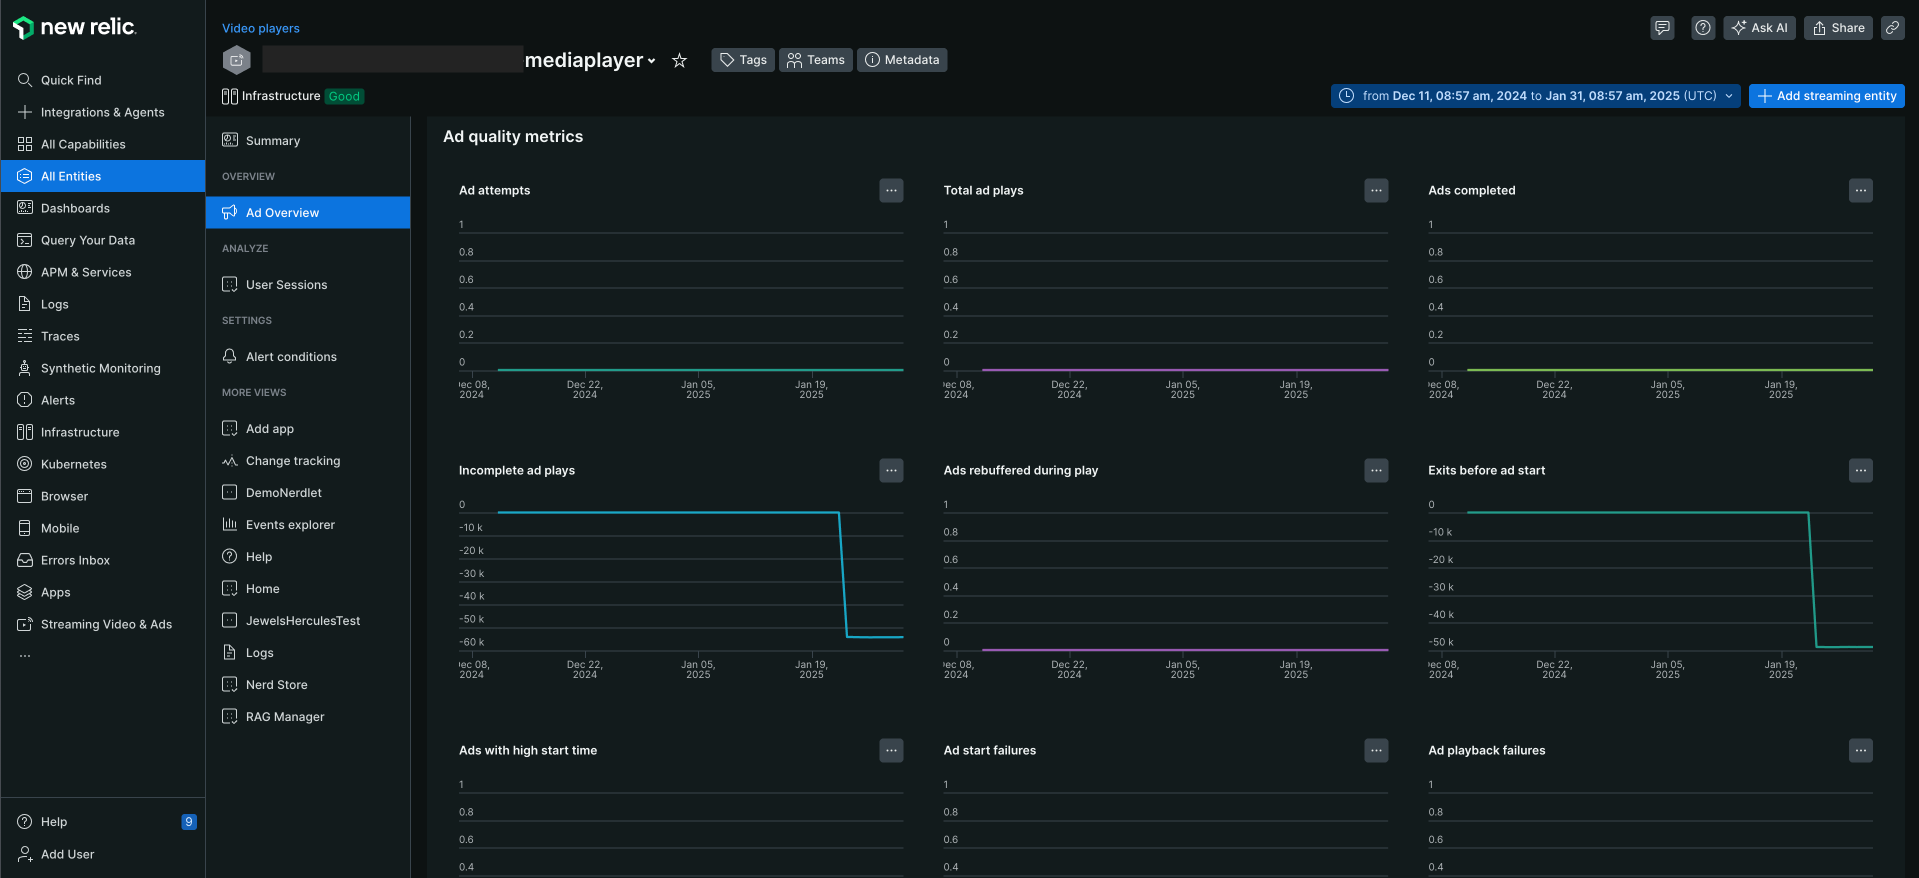Open options menu for Exits before ad start
The image size is (1919, 878).
tap(1860, 470)
